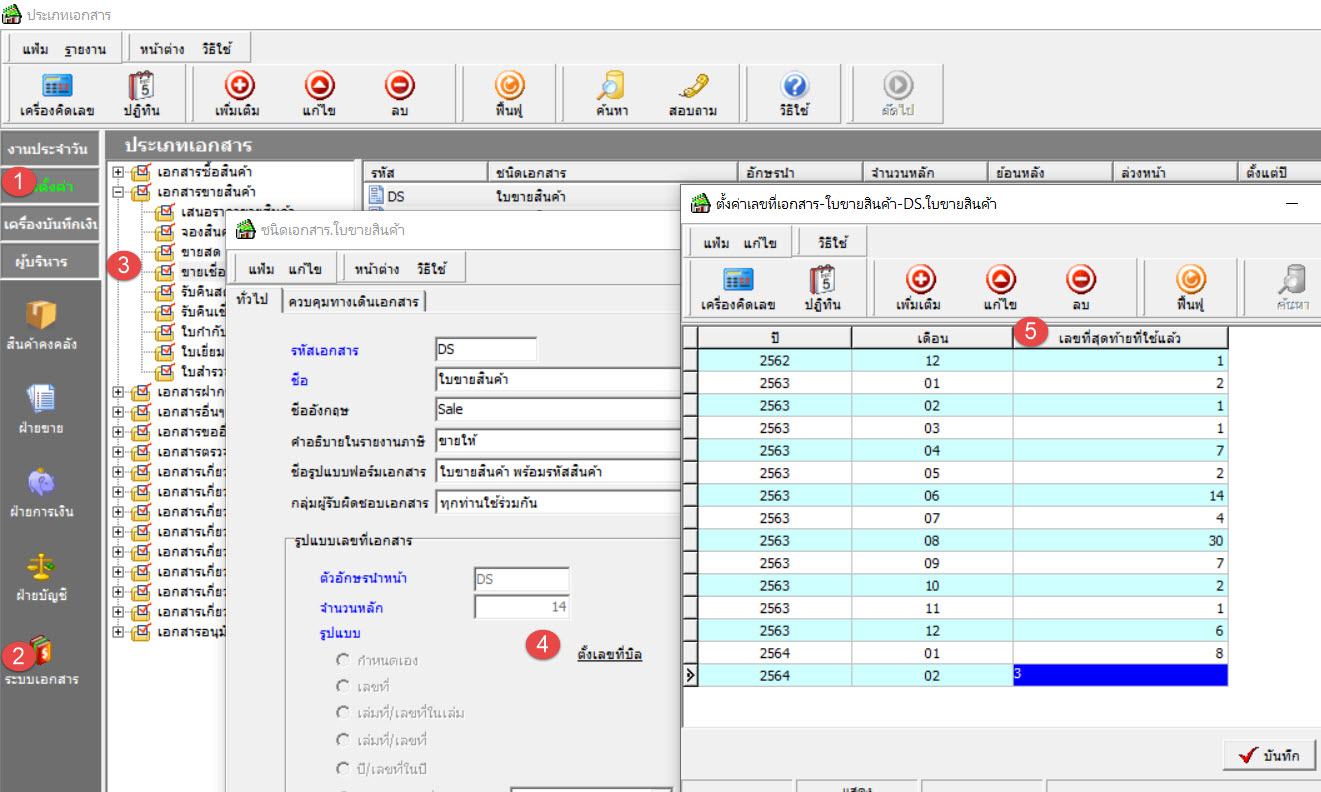Expand เอกสารอนุม tree node
The height and width of the screenshot is (792, 1321).
[x=118, y=631]
